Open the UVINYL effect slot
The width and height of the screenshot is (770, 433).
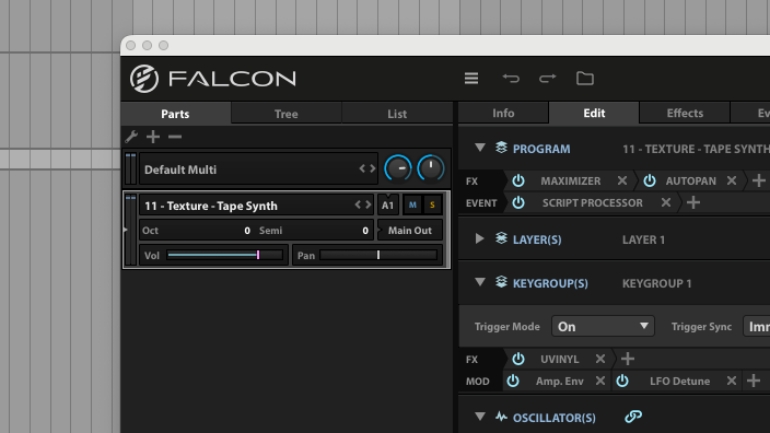tap(559, 359)
